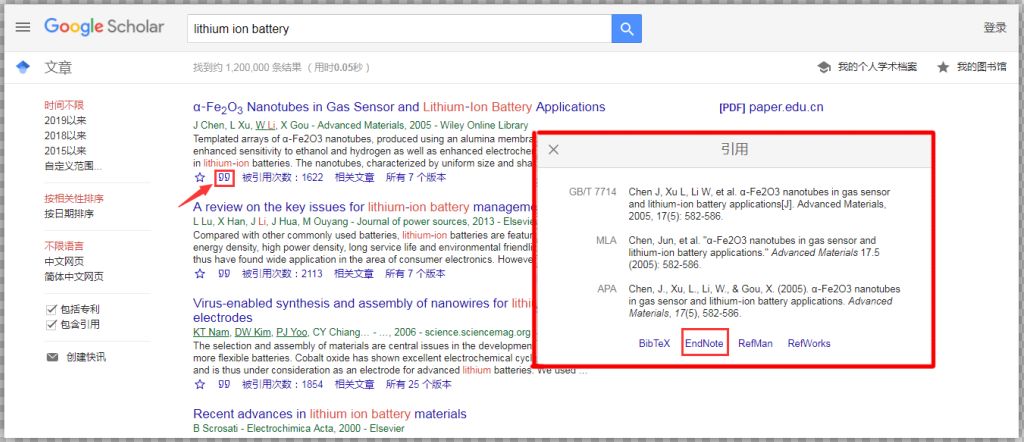Cite the result with 2113 citations

(x=224, y=274)
